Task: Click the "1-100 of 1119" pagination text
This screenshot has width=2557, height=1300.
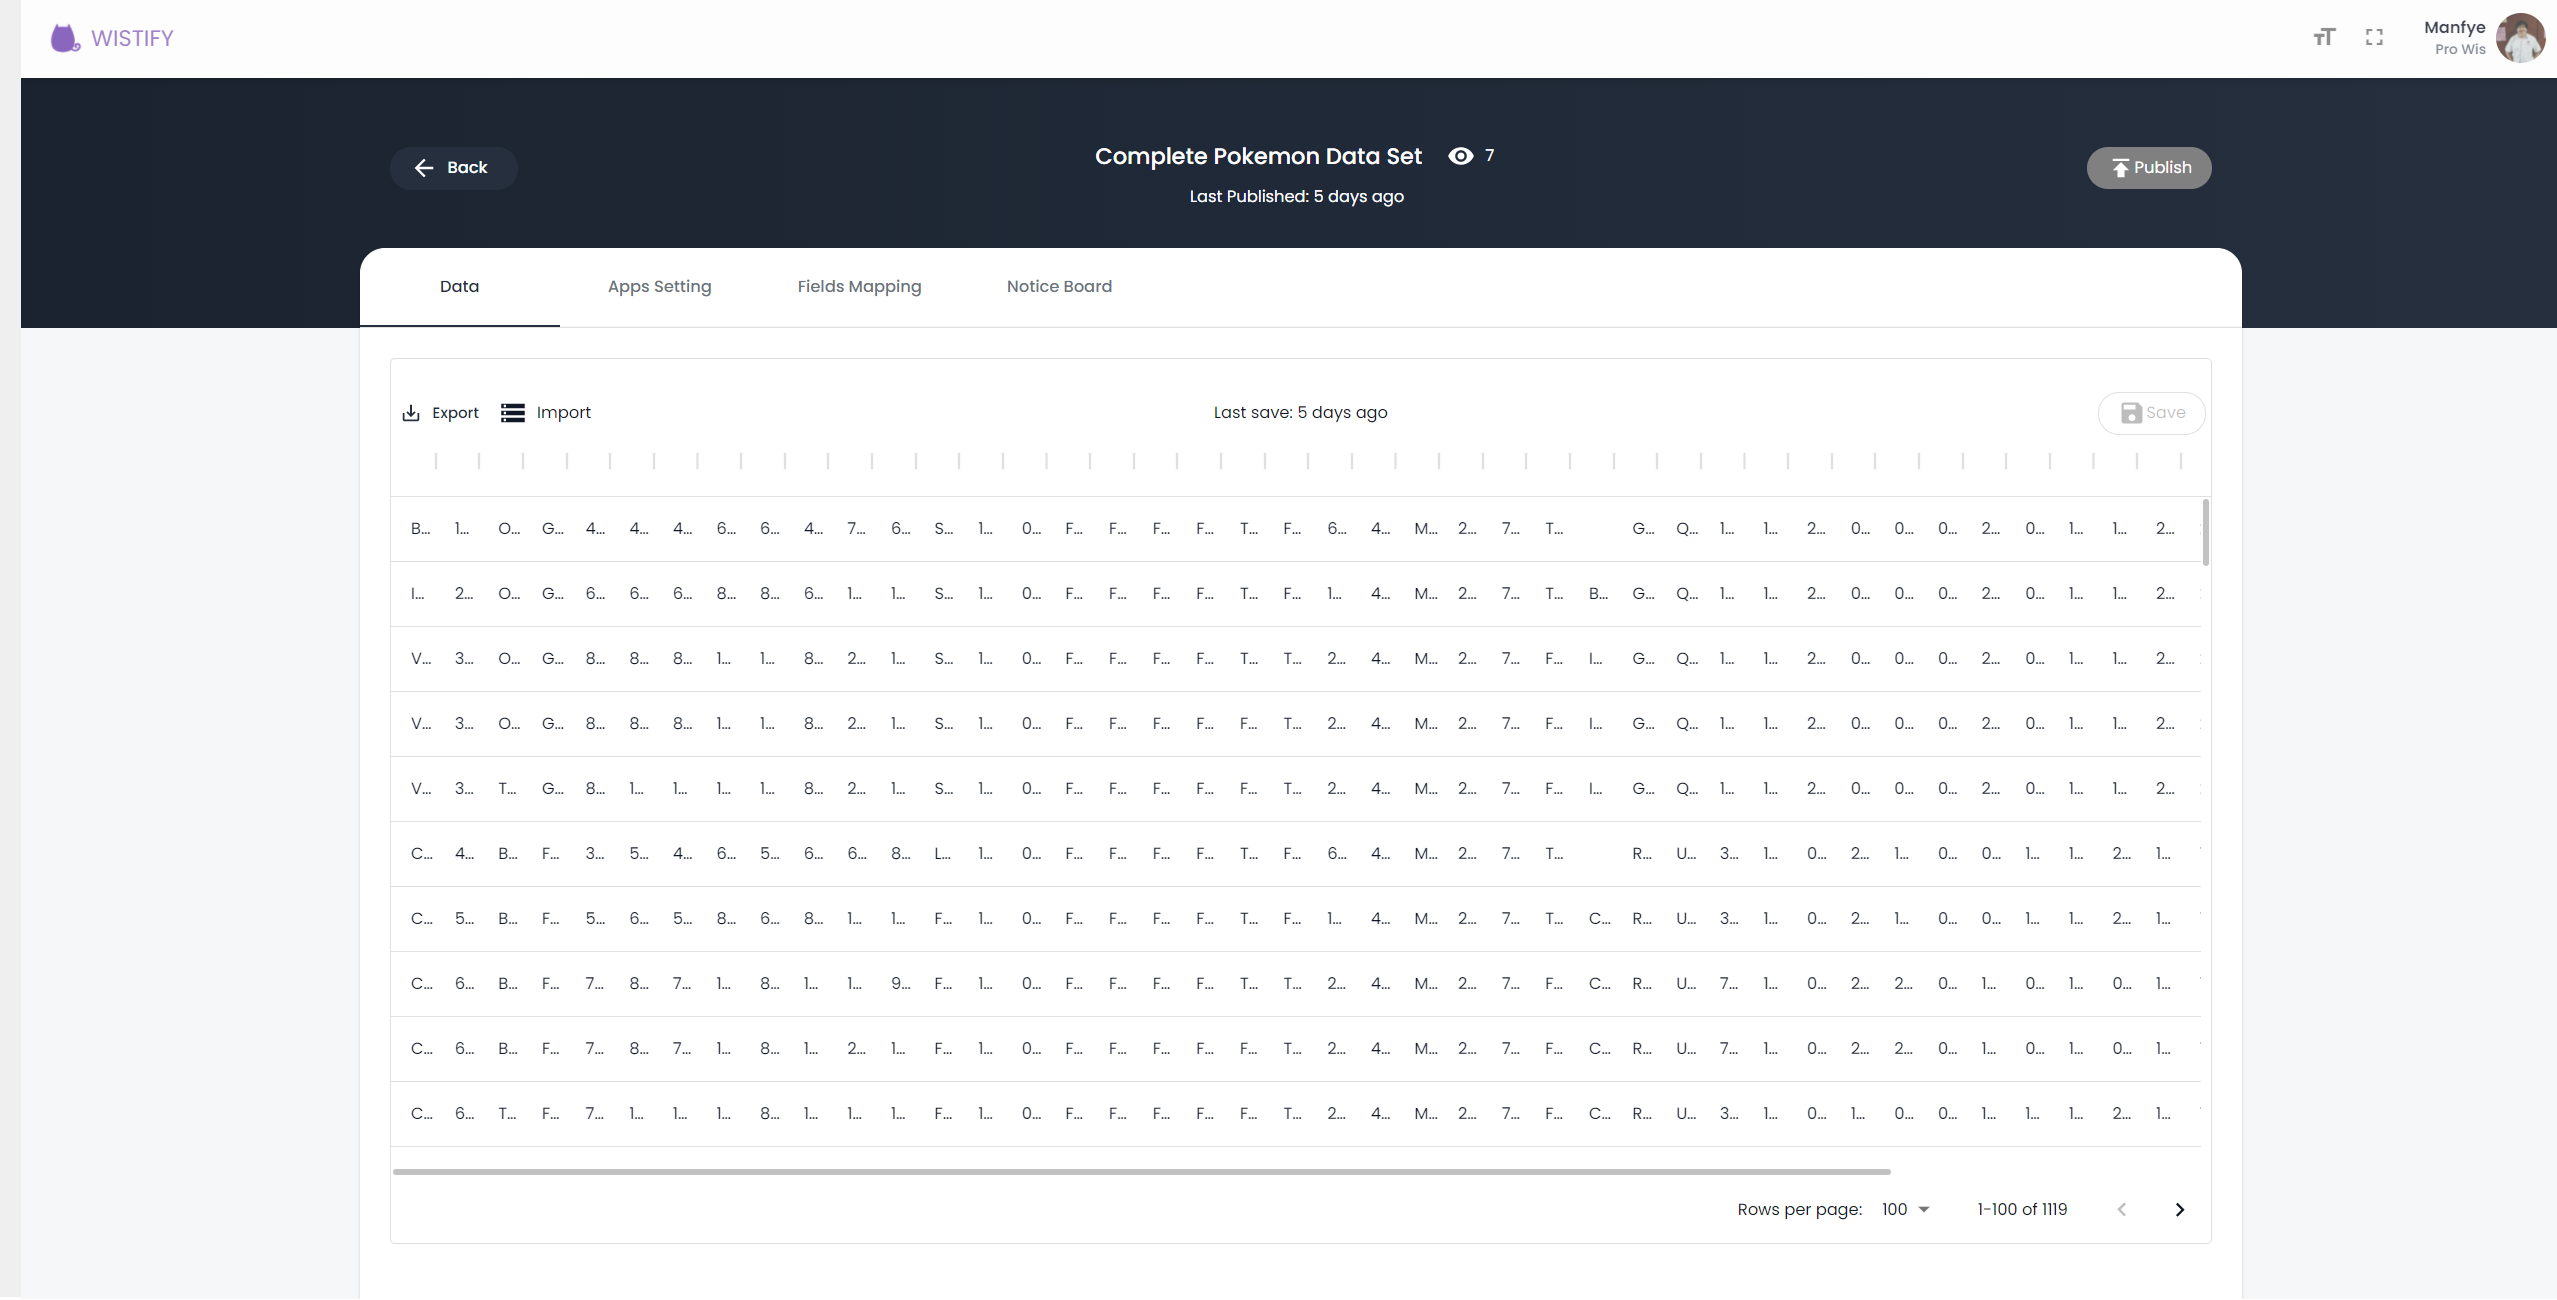Action: tap(2022, 1210)
